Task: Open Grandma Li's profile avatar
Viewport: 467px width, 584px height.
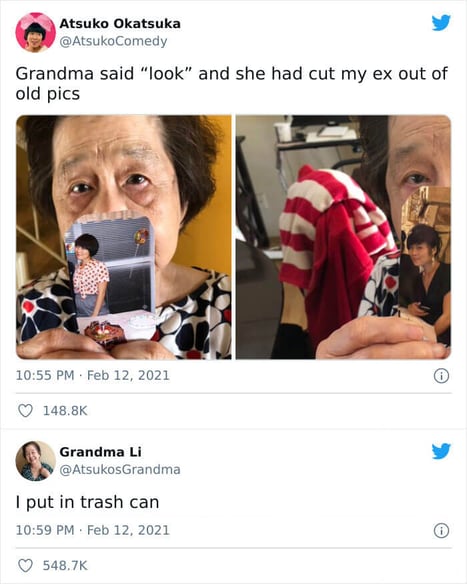Action: [35, 461]
